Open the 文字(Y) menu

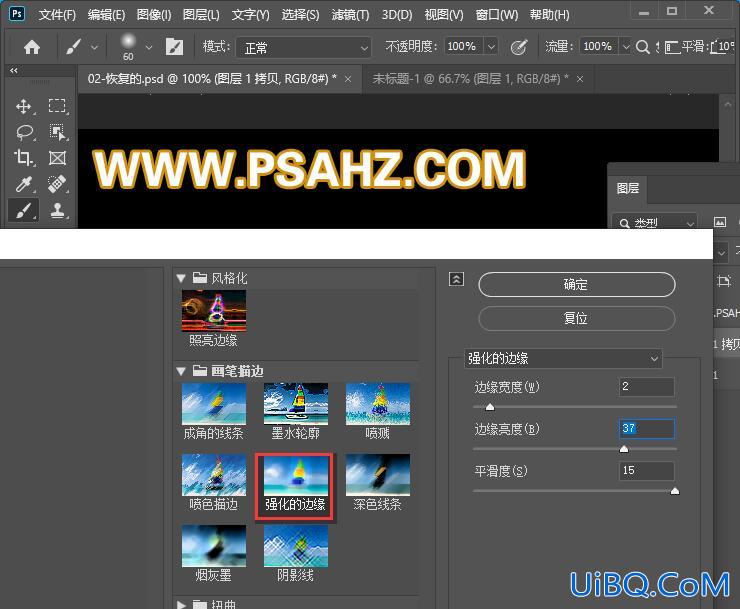point(251,15)
